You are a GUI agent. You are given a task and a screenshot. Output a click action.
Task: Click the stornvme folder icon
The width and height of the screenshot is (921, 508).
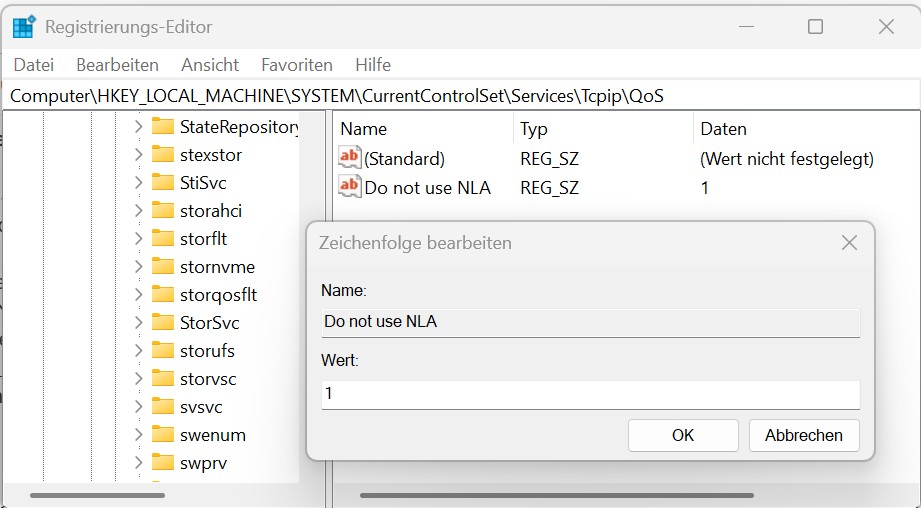coord(163,267)
